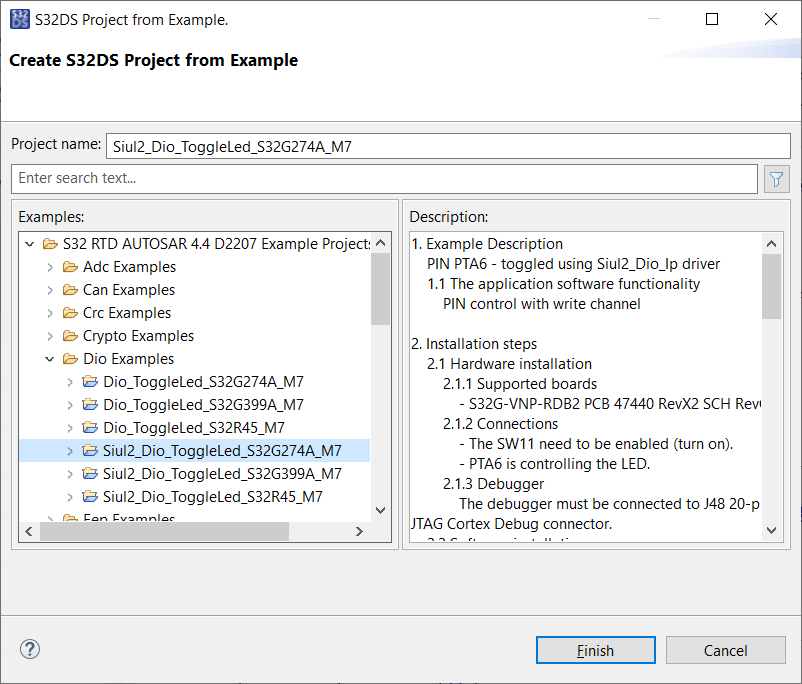This screenshot has width=802, height=684.
Task: Click the Finish button
Action: pyautogui.click(x=595, y=649)
